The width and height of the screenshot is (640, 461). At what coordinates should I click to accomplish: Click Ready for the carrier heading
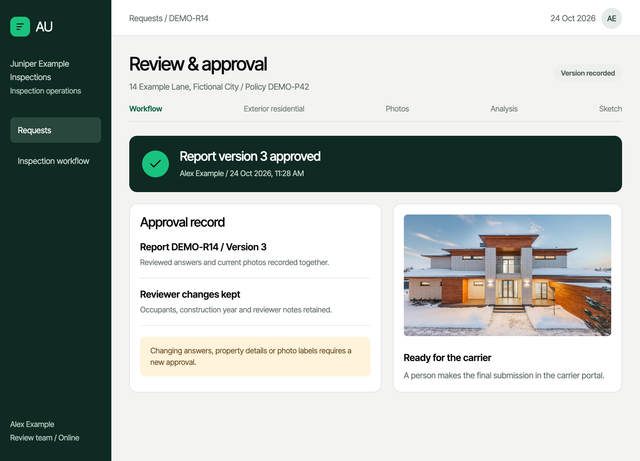447,358
